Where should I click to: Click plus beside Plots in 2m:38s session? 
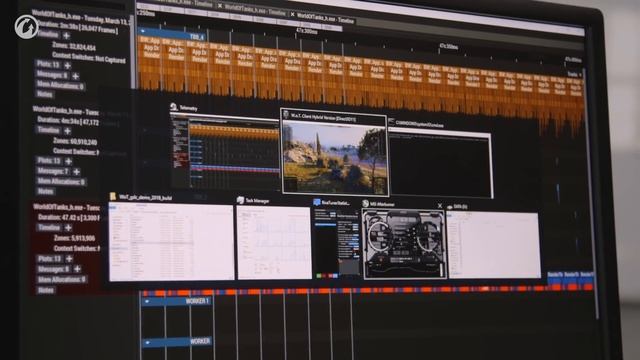[x=68, y=65]
